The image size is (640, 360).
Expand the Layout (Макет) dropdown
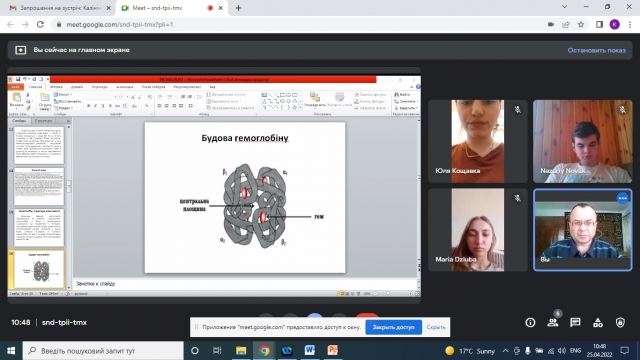63,95
